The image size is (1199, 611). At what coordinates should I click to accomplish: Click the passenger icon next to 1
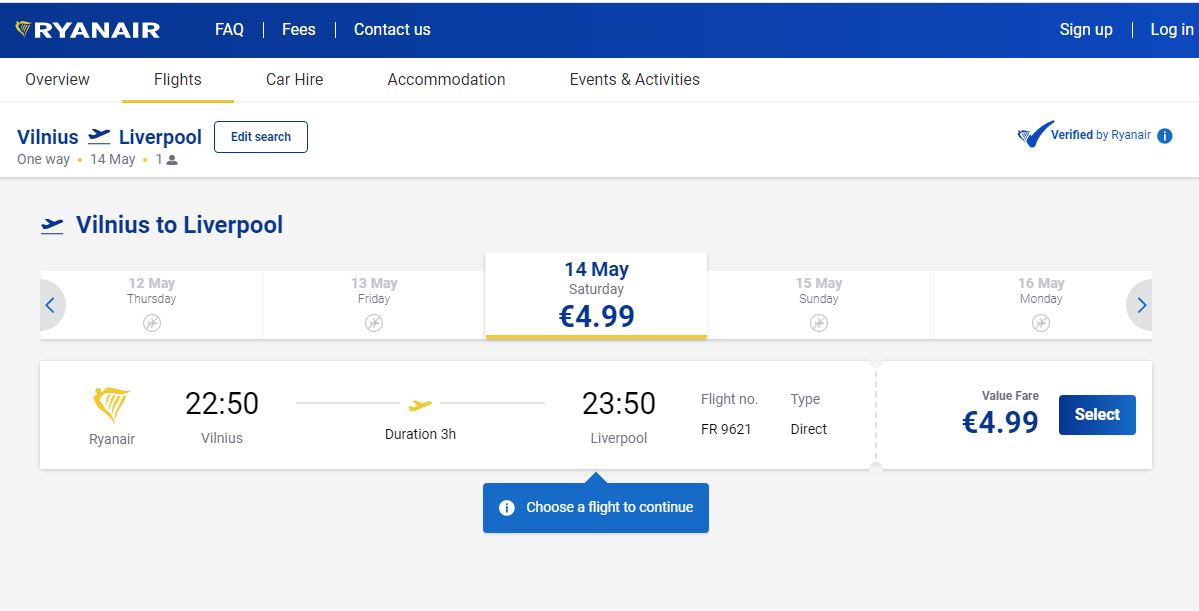coord(172,160)
